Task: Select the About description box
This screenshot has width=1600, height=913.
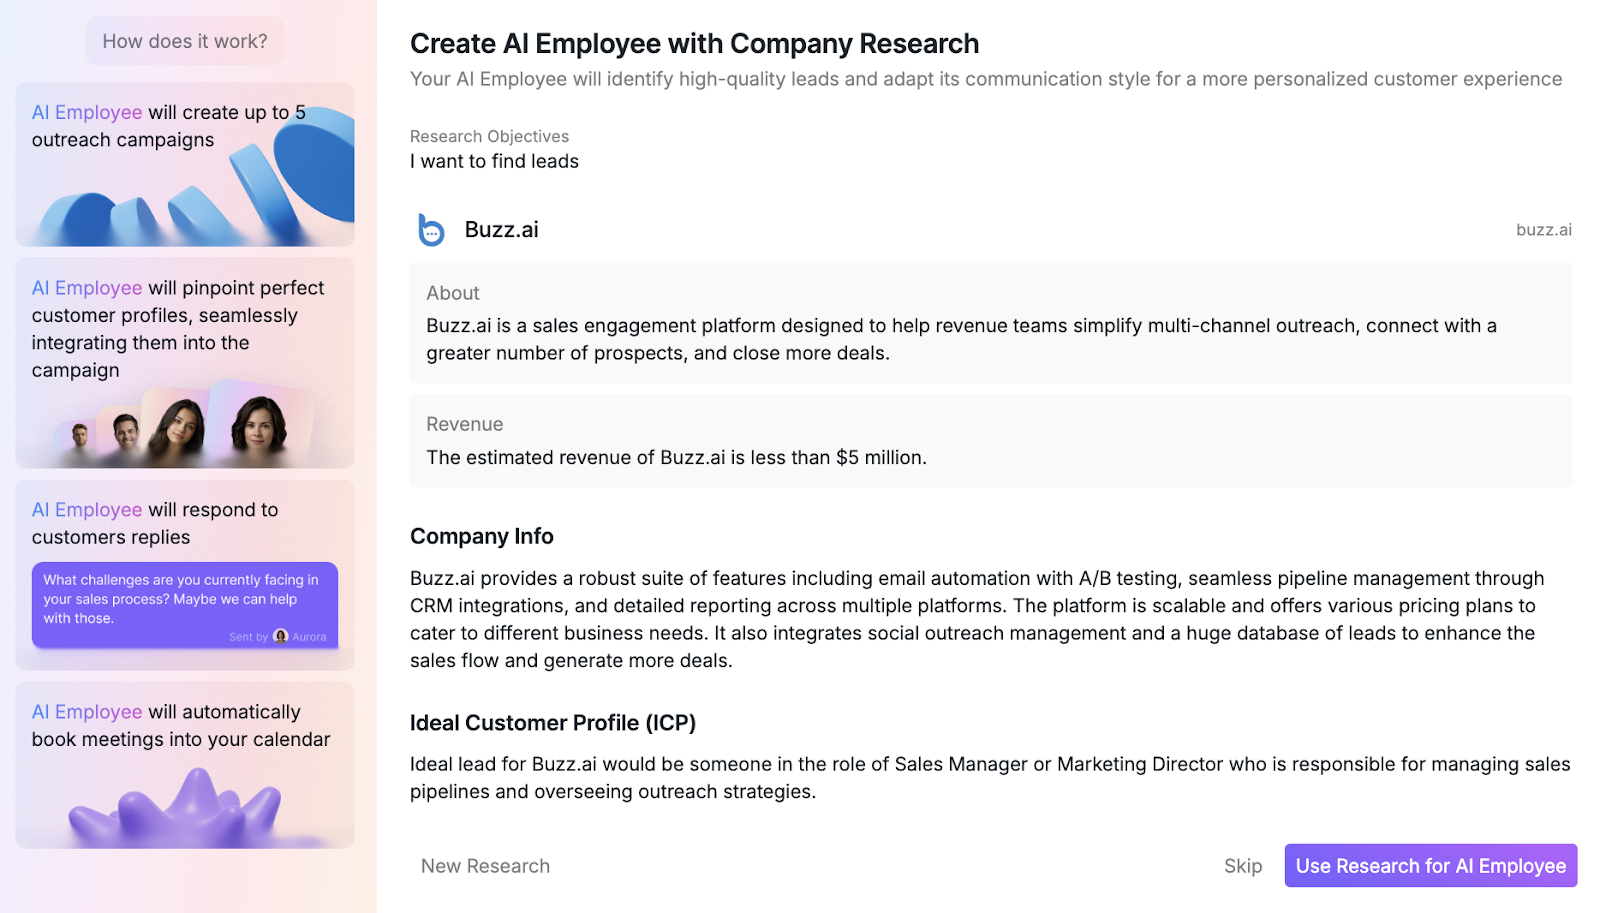Action: pos(990,323)
